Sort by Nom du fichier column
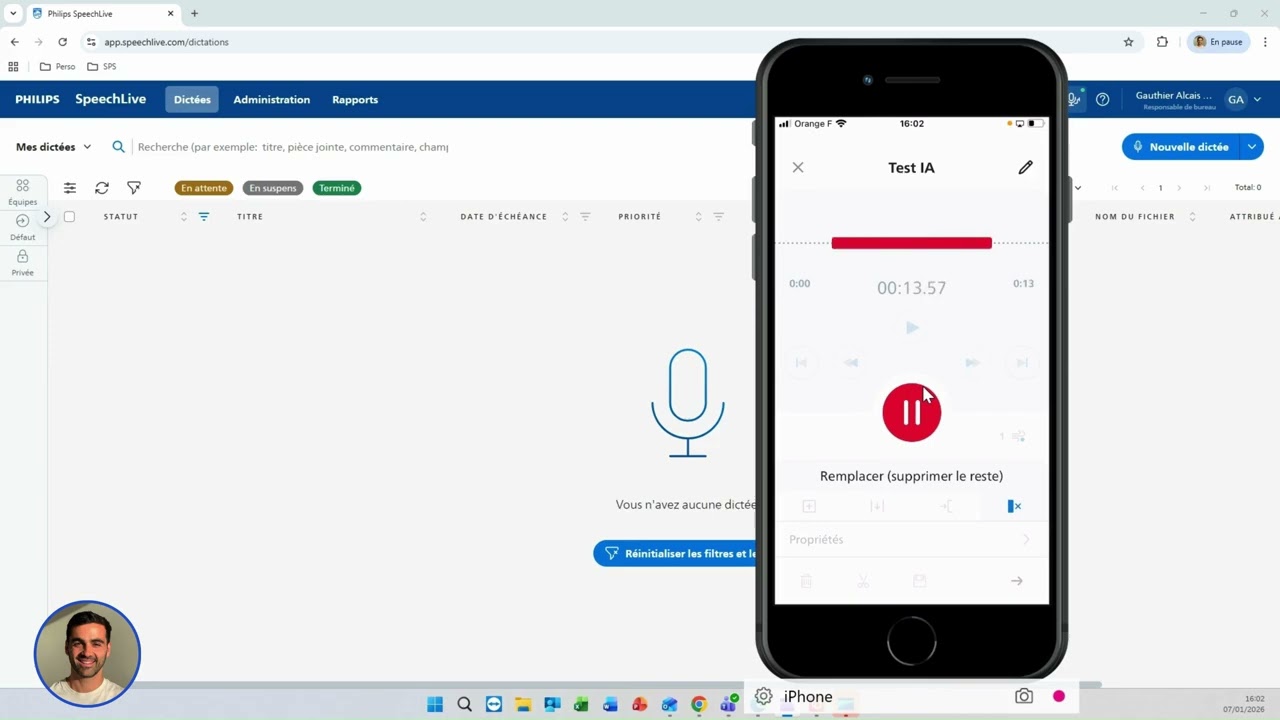The height and width of the screenshot is (720, 1280). click(1192, 217)
